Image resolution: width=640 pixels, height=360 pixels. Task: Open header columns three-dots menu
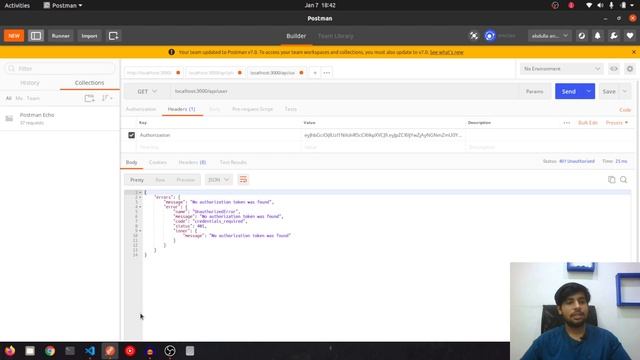pos(567,122)
